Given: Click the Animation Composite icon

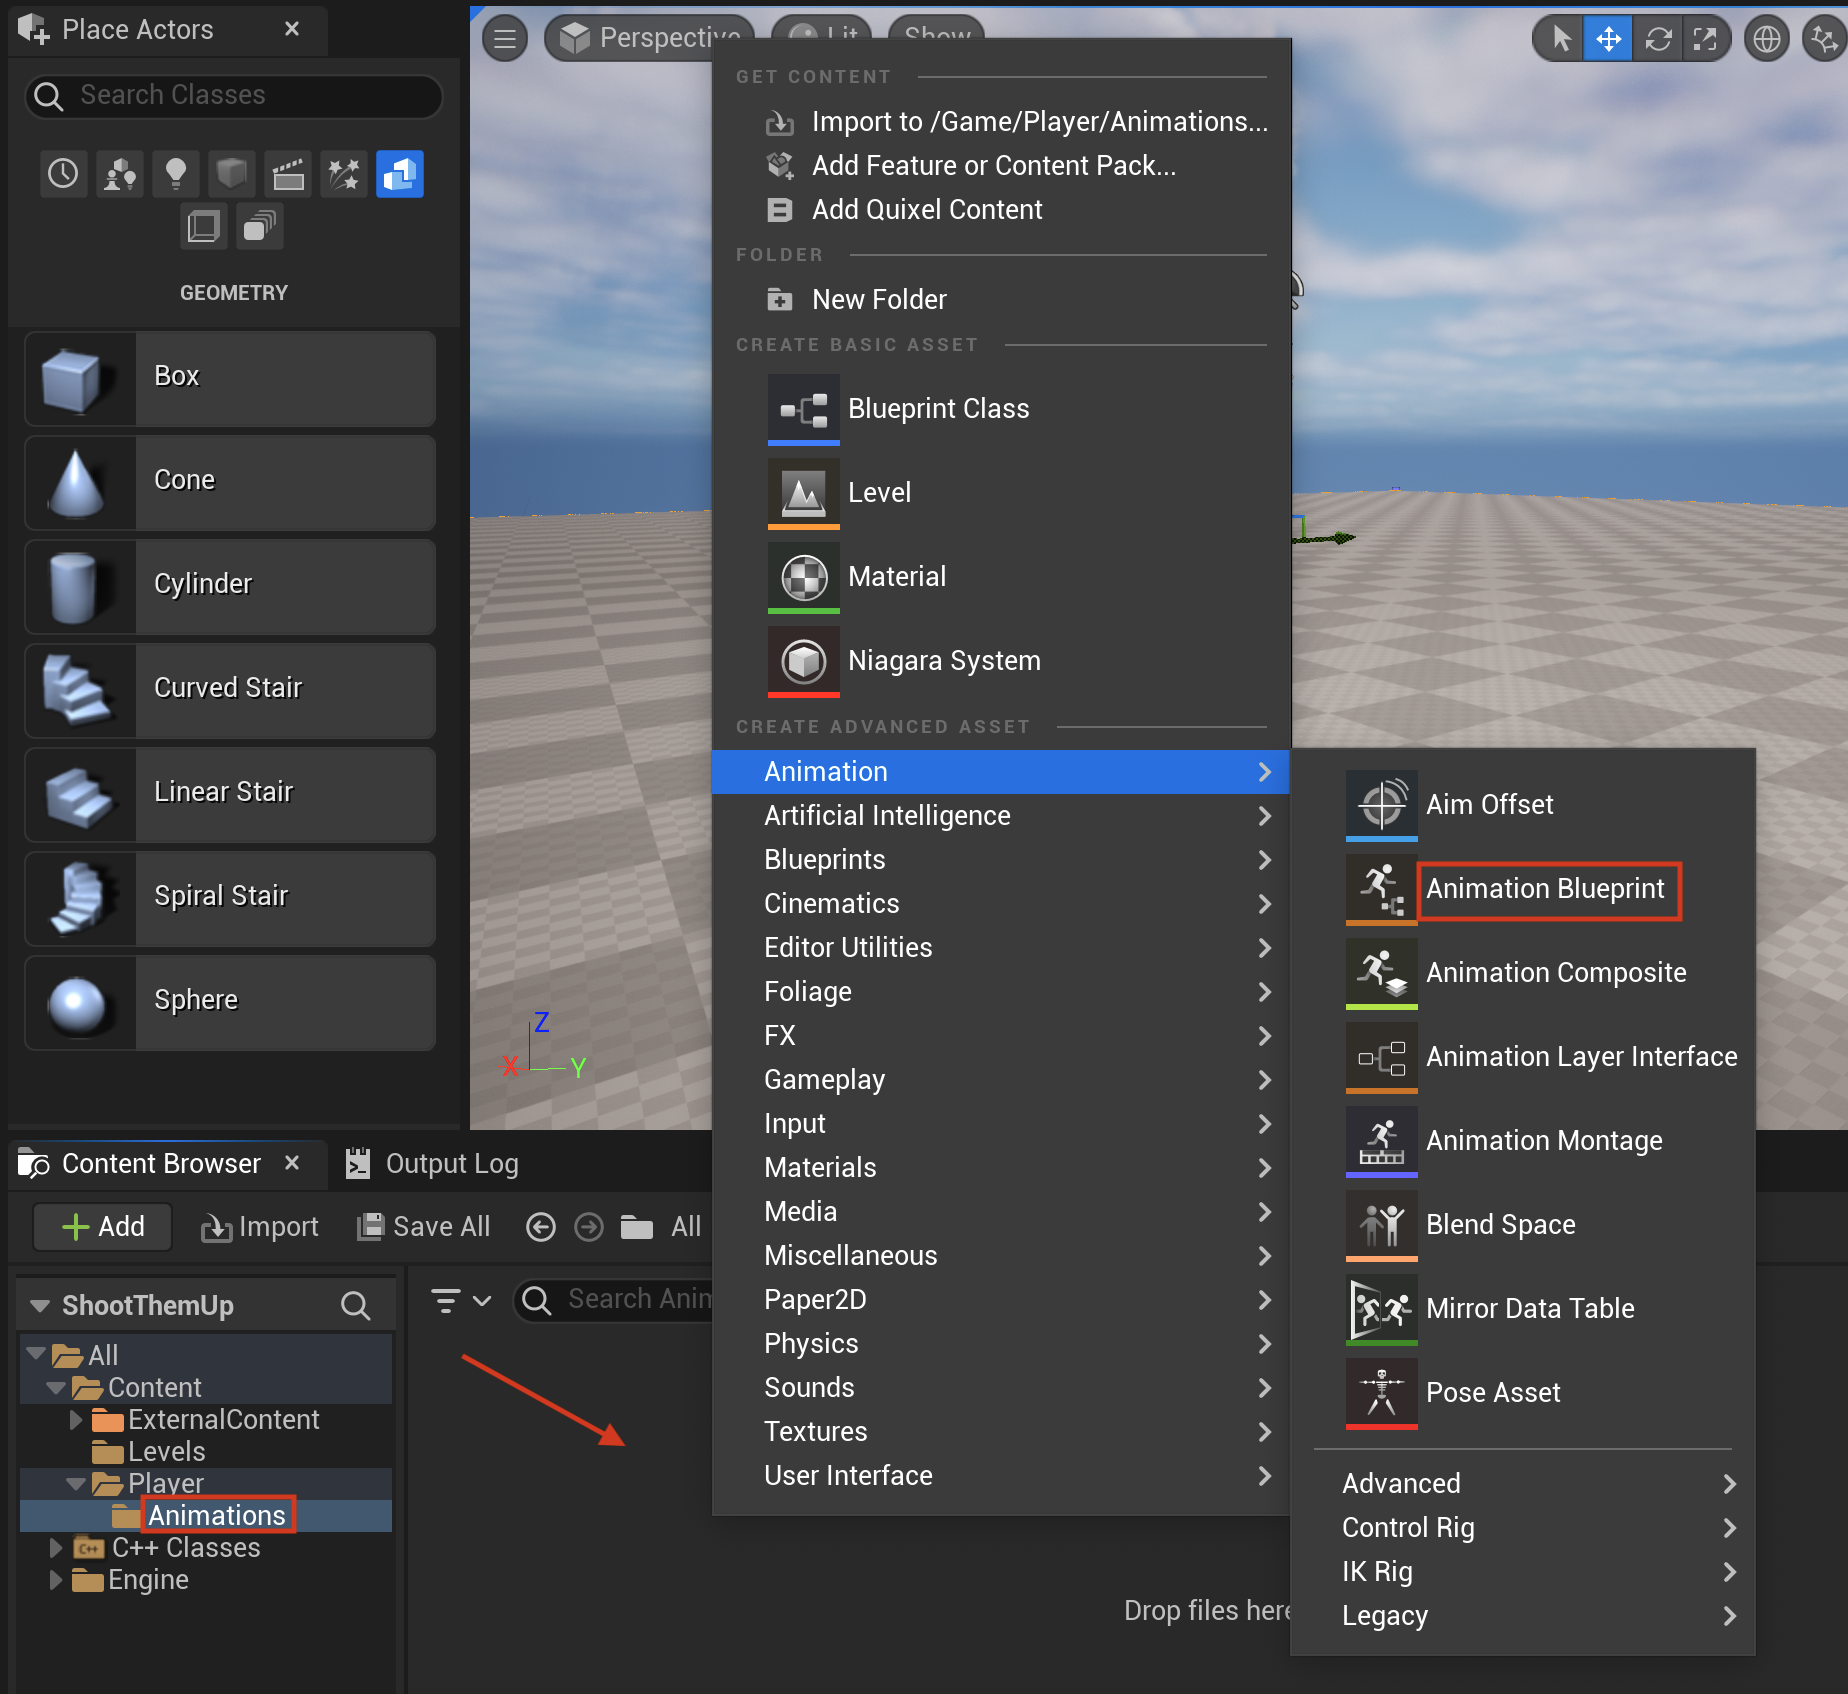Looking at the screenshot, I should pyautogui.click(x=1382, y=973).
